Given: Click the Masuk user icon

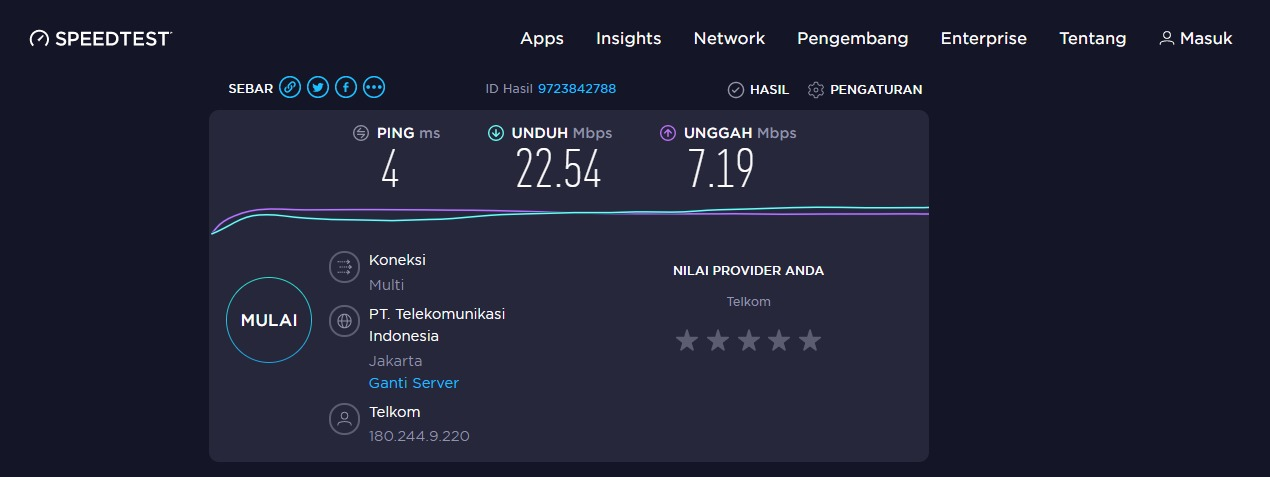Looking at the screenshot, I should coord(1166,39).
